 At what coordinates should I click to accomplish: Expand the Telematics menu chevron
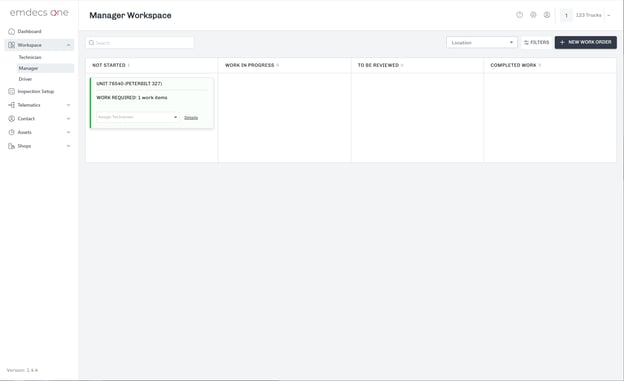pyautogui.click(x=68, y=105)
